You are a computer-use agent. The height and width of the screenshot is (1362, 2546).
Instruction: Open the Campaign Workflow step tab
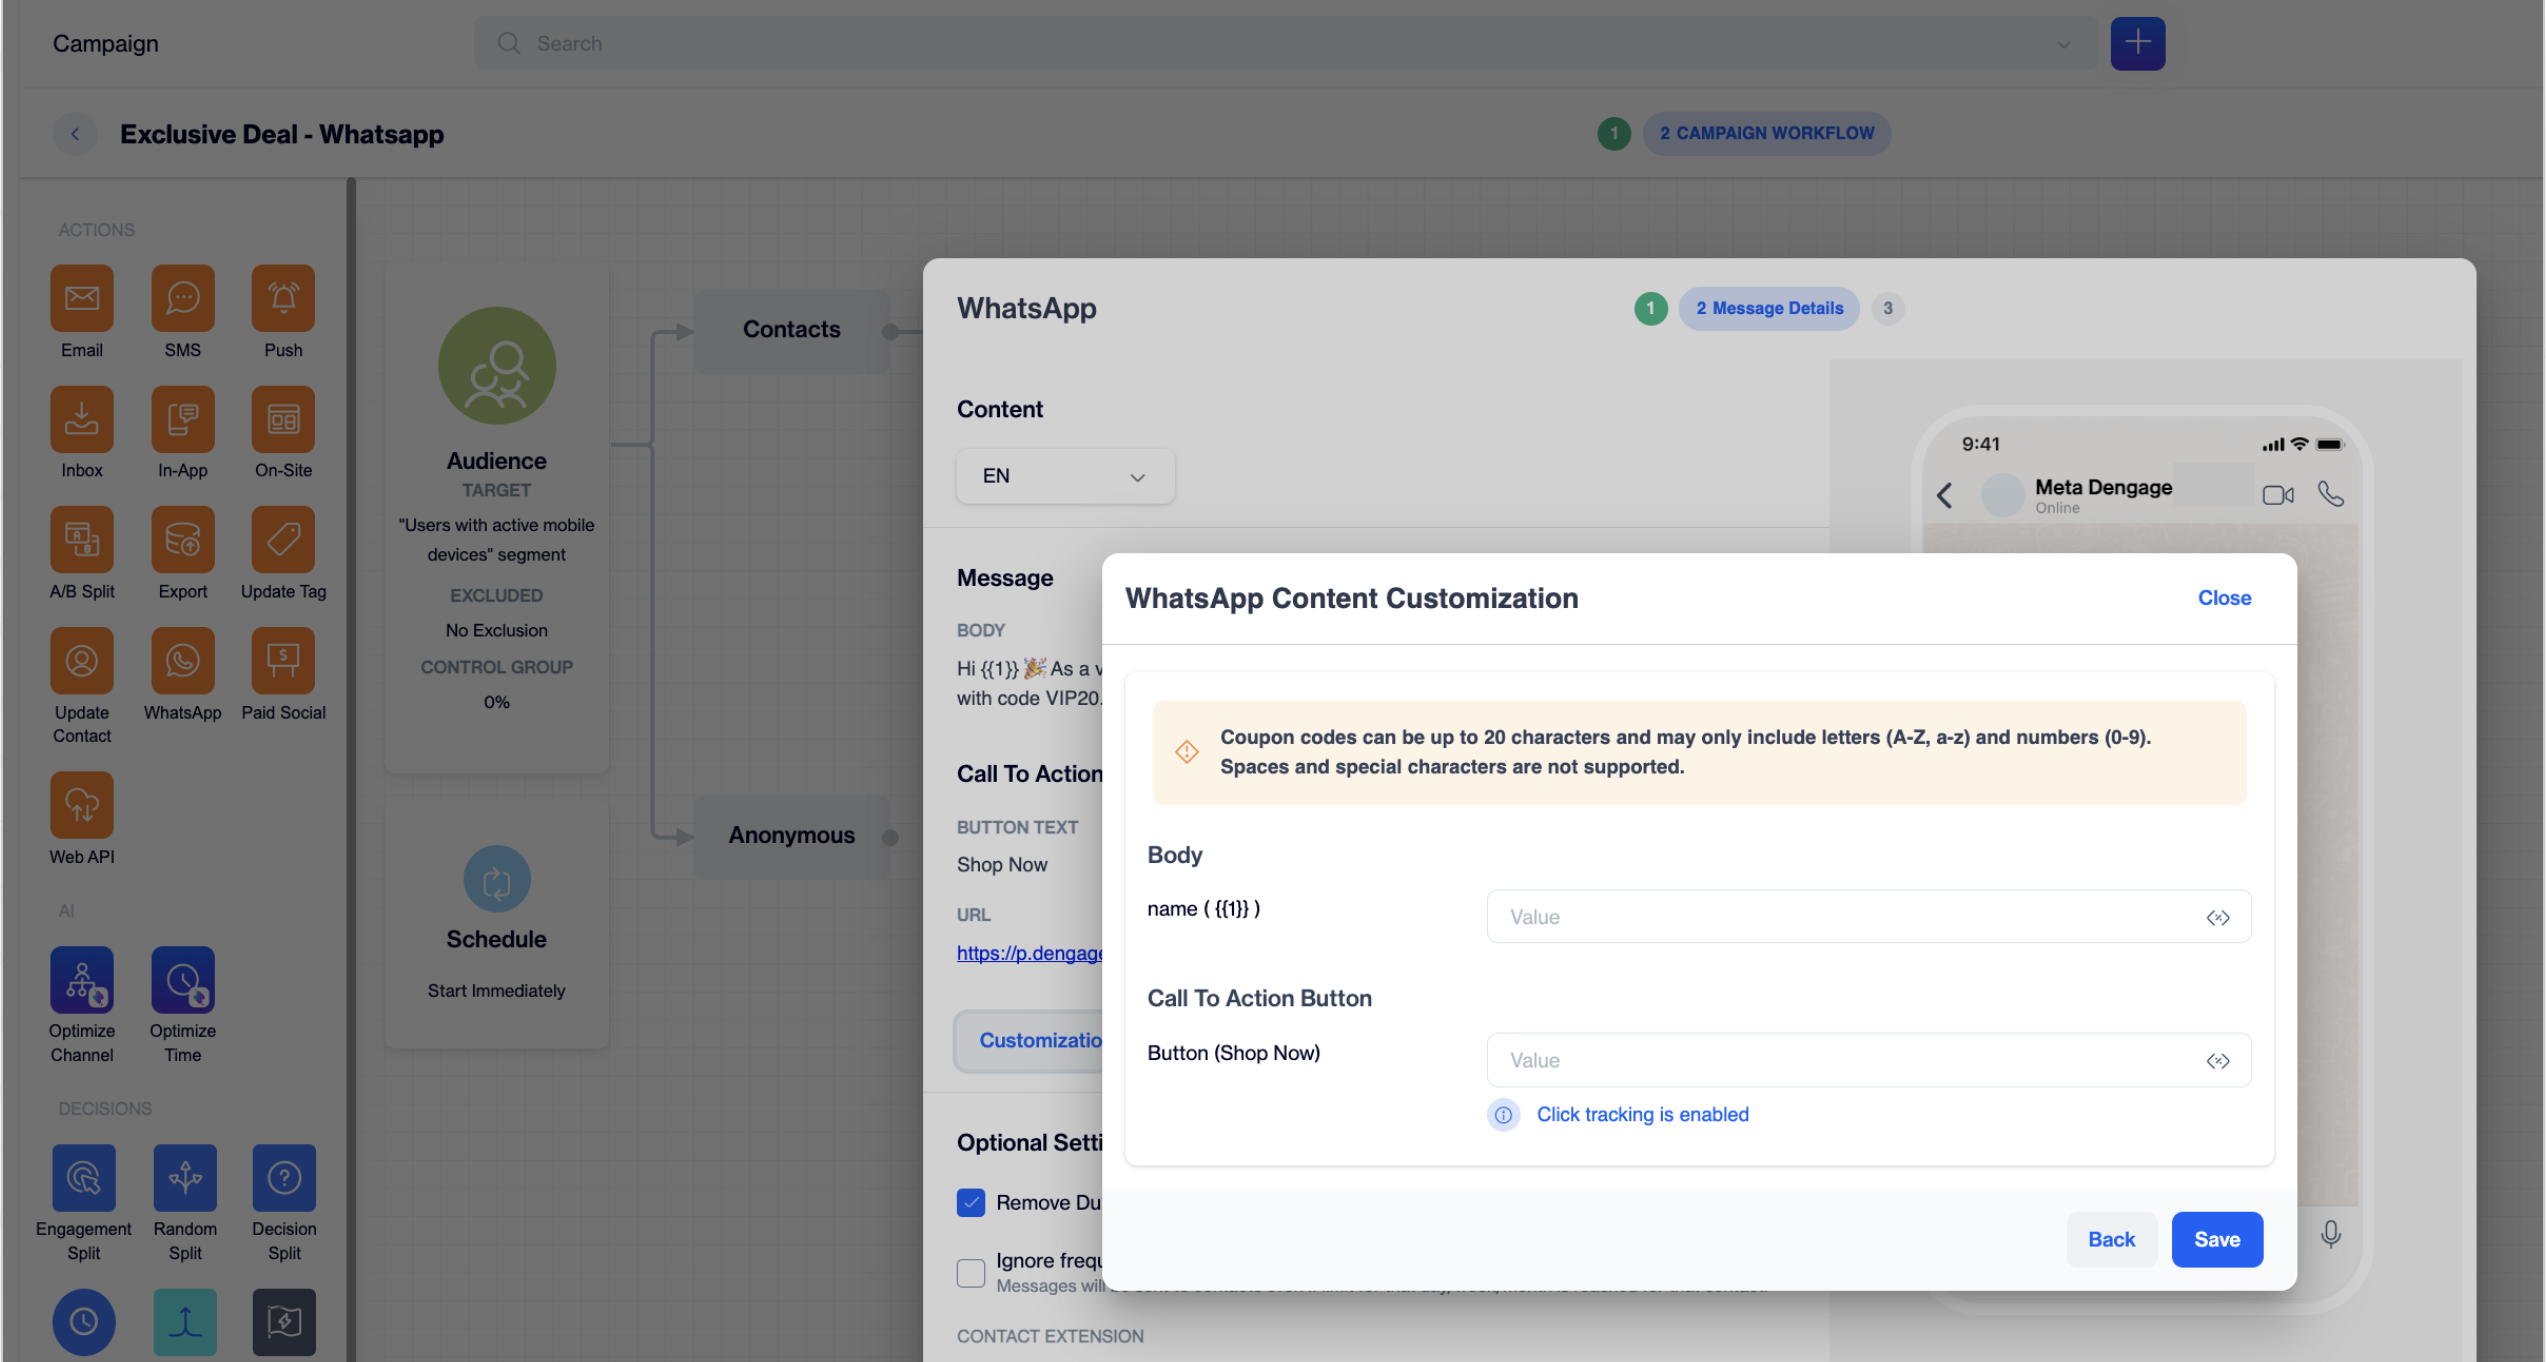click(1766, 133)
